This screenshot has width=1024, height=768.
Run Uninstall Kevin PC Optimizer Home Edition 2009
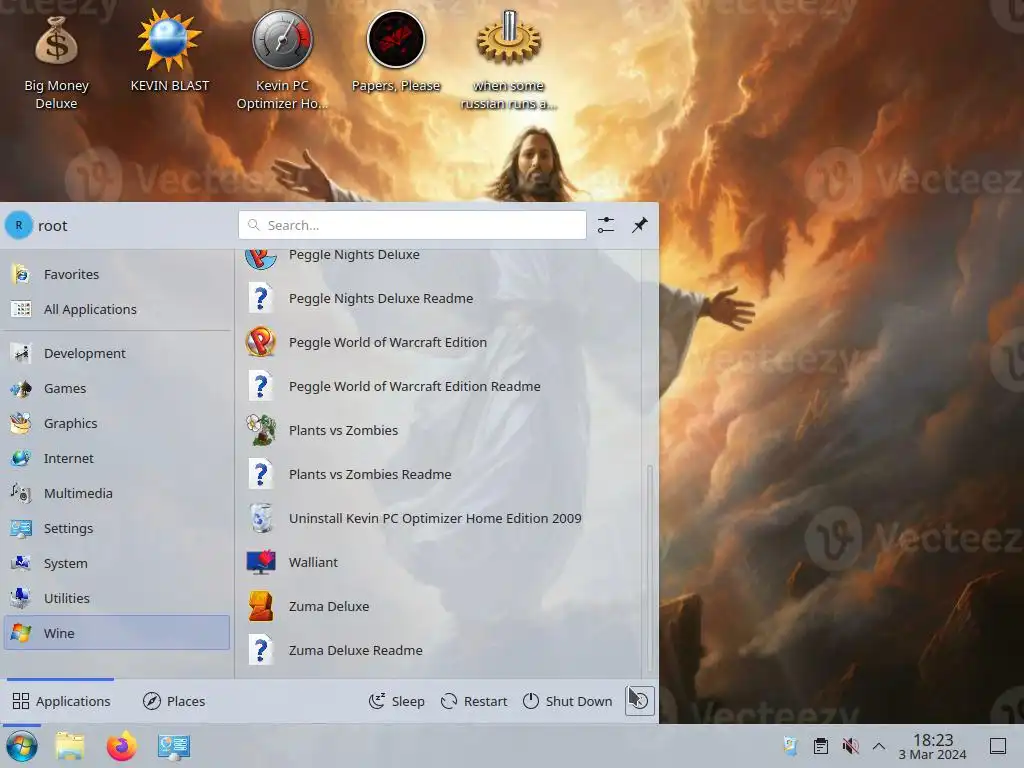(439, 518)
